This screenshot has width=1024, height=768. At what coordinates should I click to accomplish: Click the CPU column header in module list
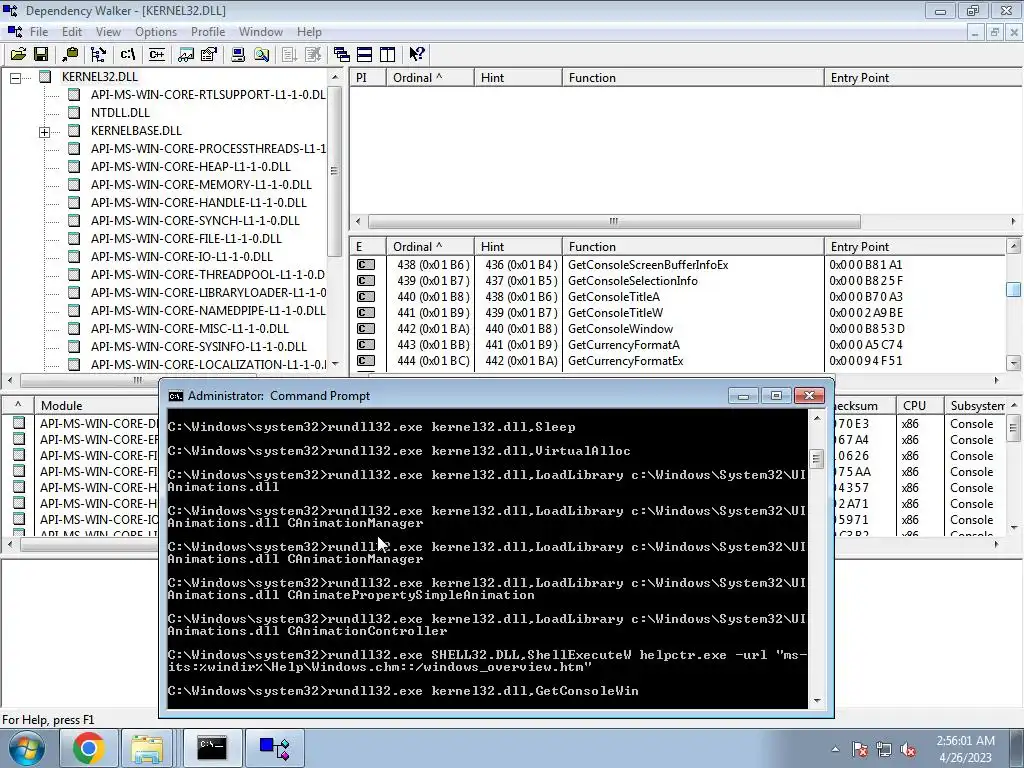(920, 406)
